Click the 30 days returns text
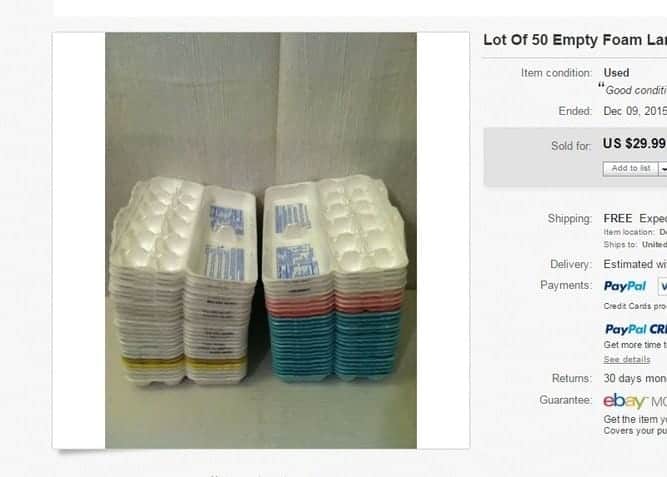This screenshot has width=667, height=477. pos(635,378)
